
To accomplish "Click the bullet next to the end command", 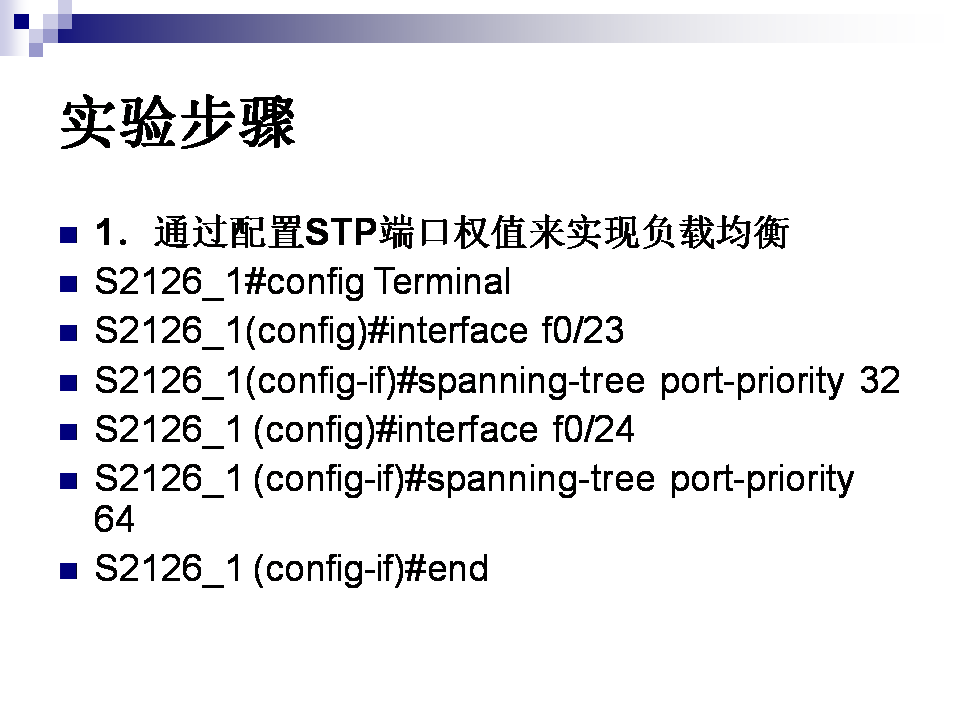I will 68,572.
